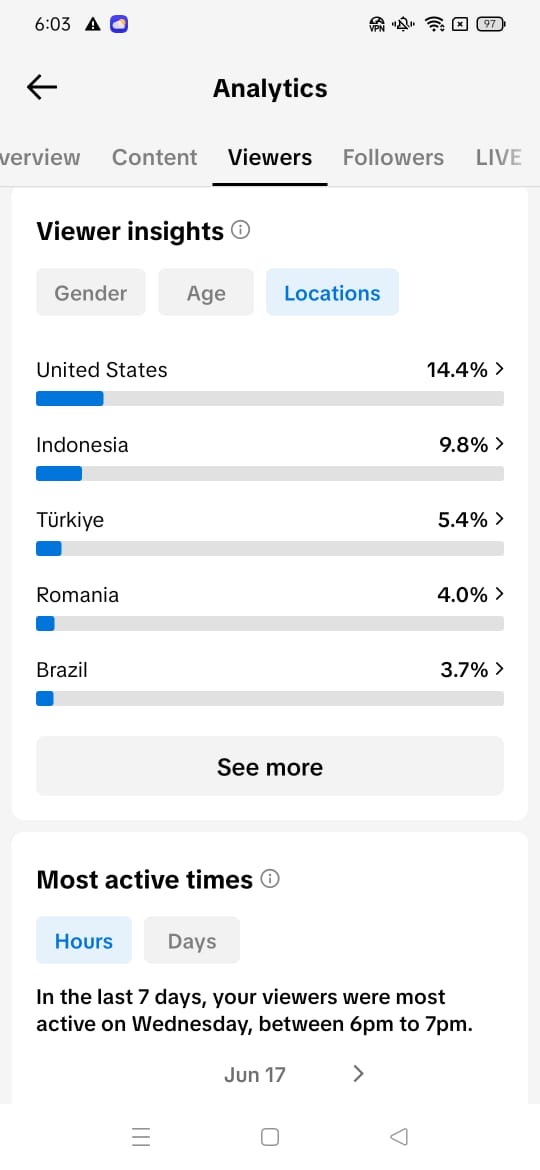Screen dimensions: 540x1170
Task: Expand United States location chevron
Action: tap(500, 369)
